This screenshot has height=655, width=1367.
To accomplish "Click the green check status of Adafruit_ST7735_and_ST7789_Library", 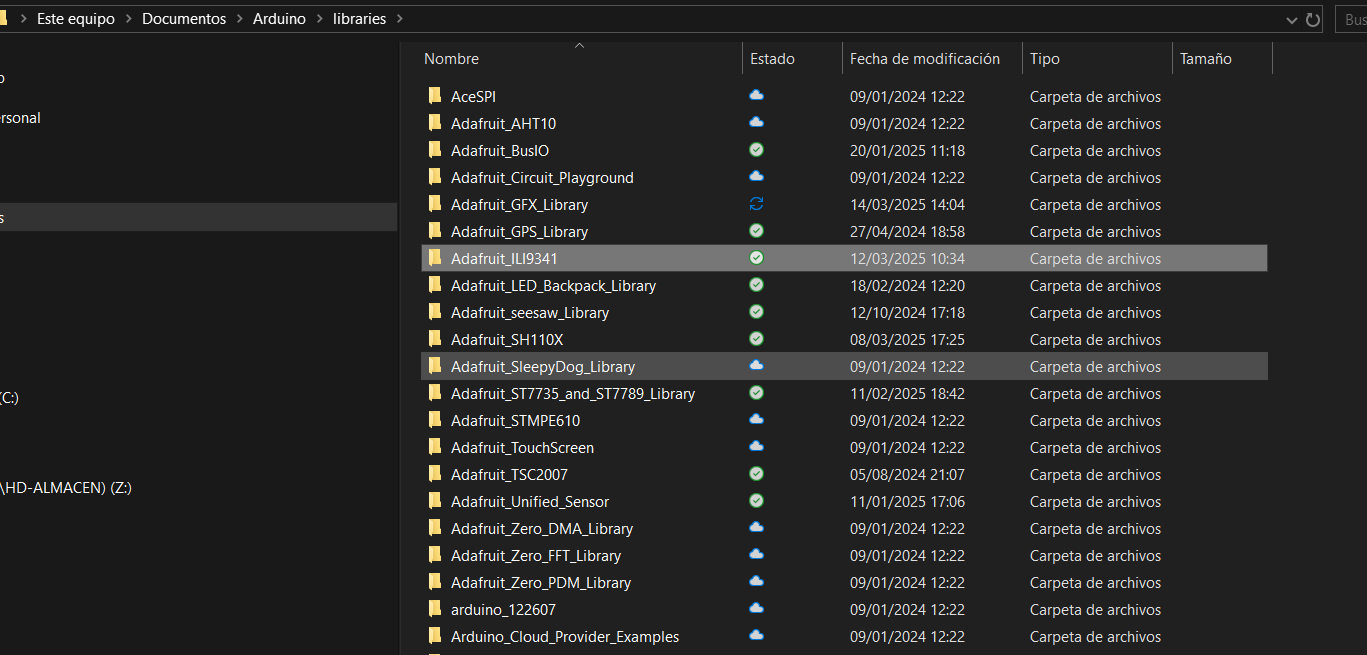I will coord(757,393).
